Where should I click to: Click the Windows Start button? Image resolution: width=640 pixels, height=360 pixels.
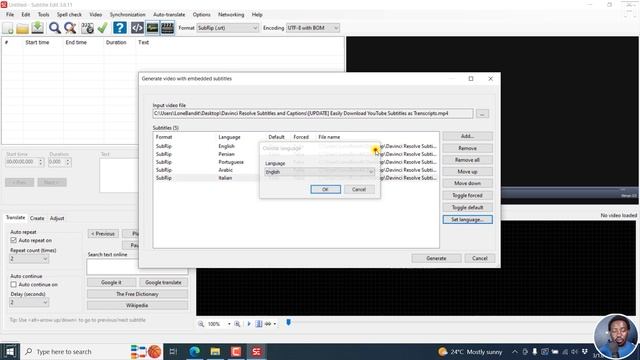[x=10, y=351]
